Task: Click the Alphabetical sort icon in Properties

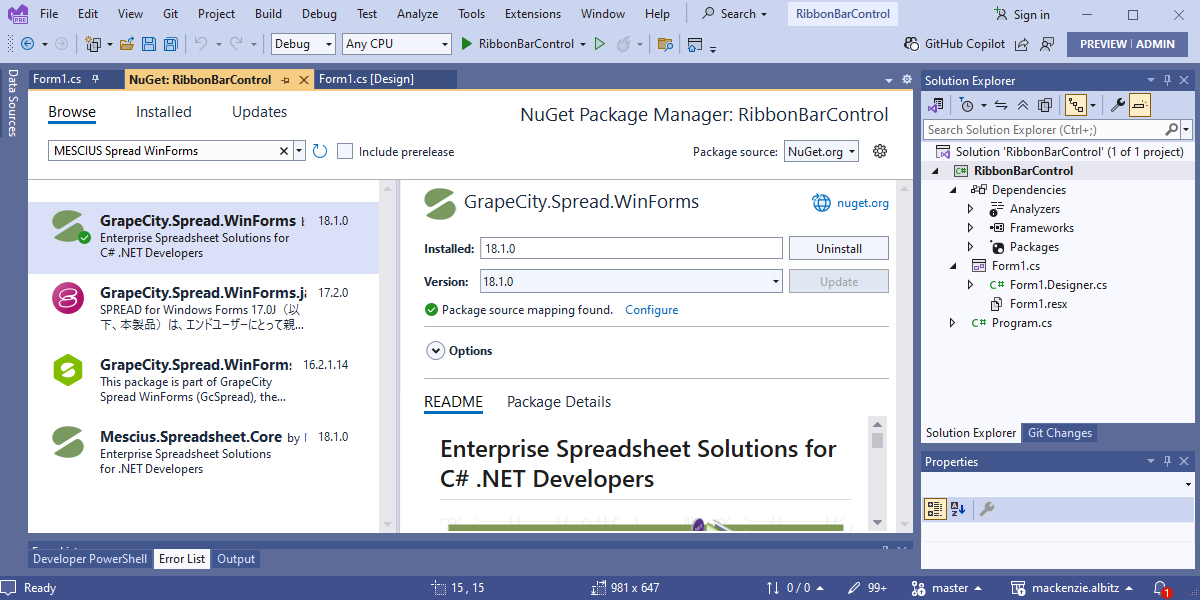Action: pyautogui.click(x=958, y=509)
